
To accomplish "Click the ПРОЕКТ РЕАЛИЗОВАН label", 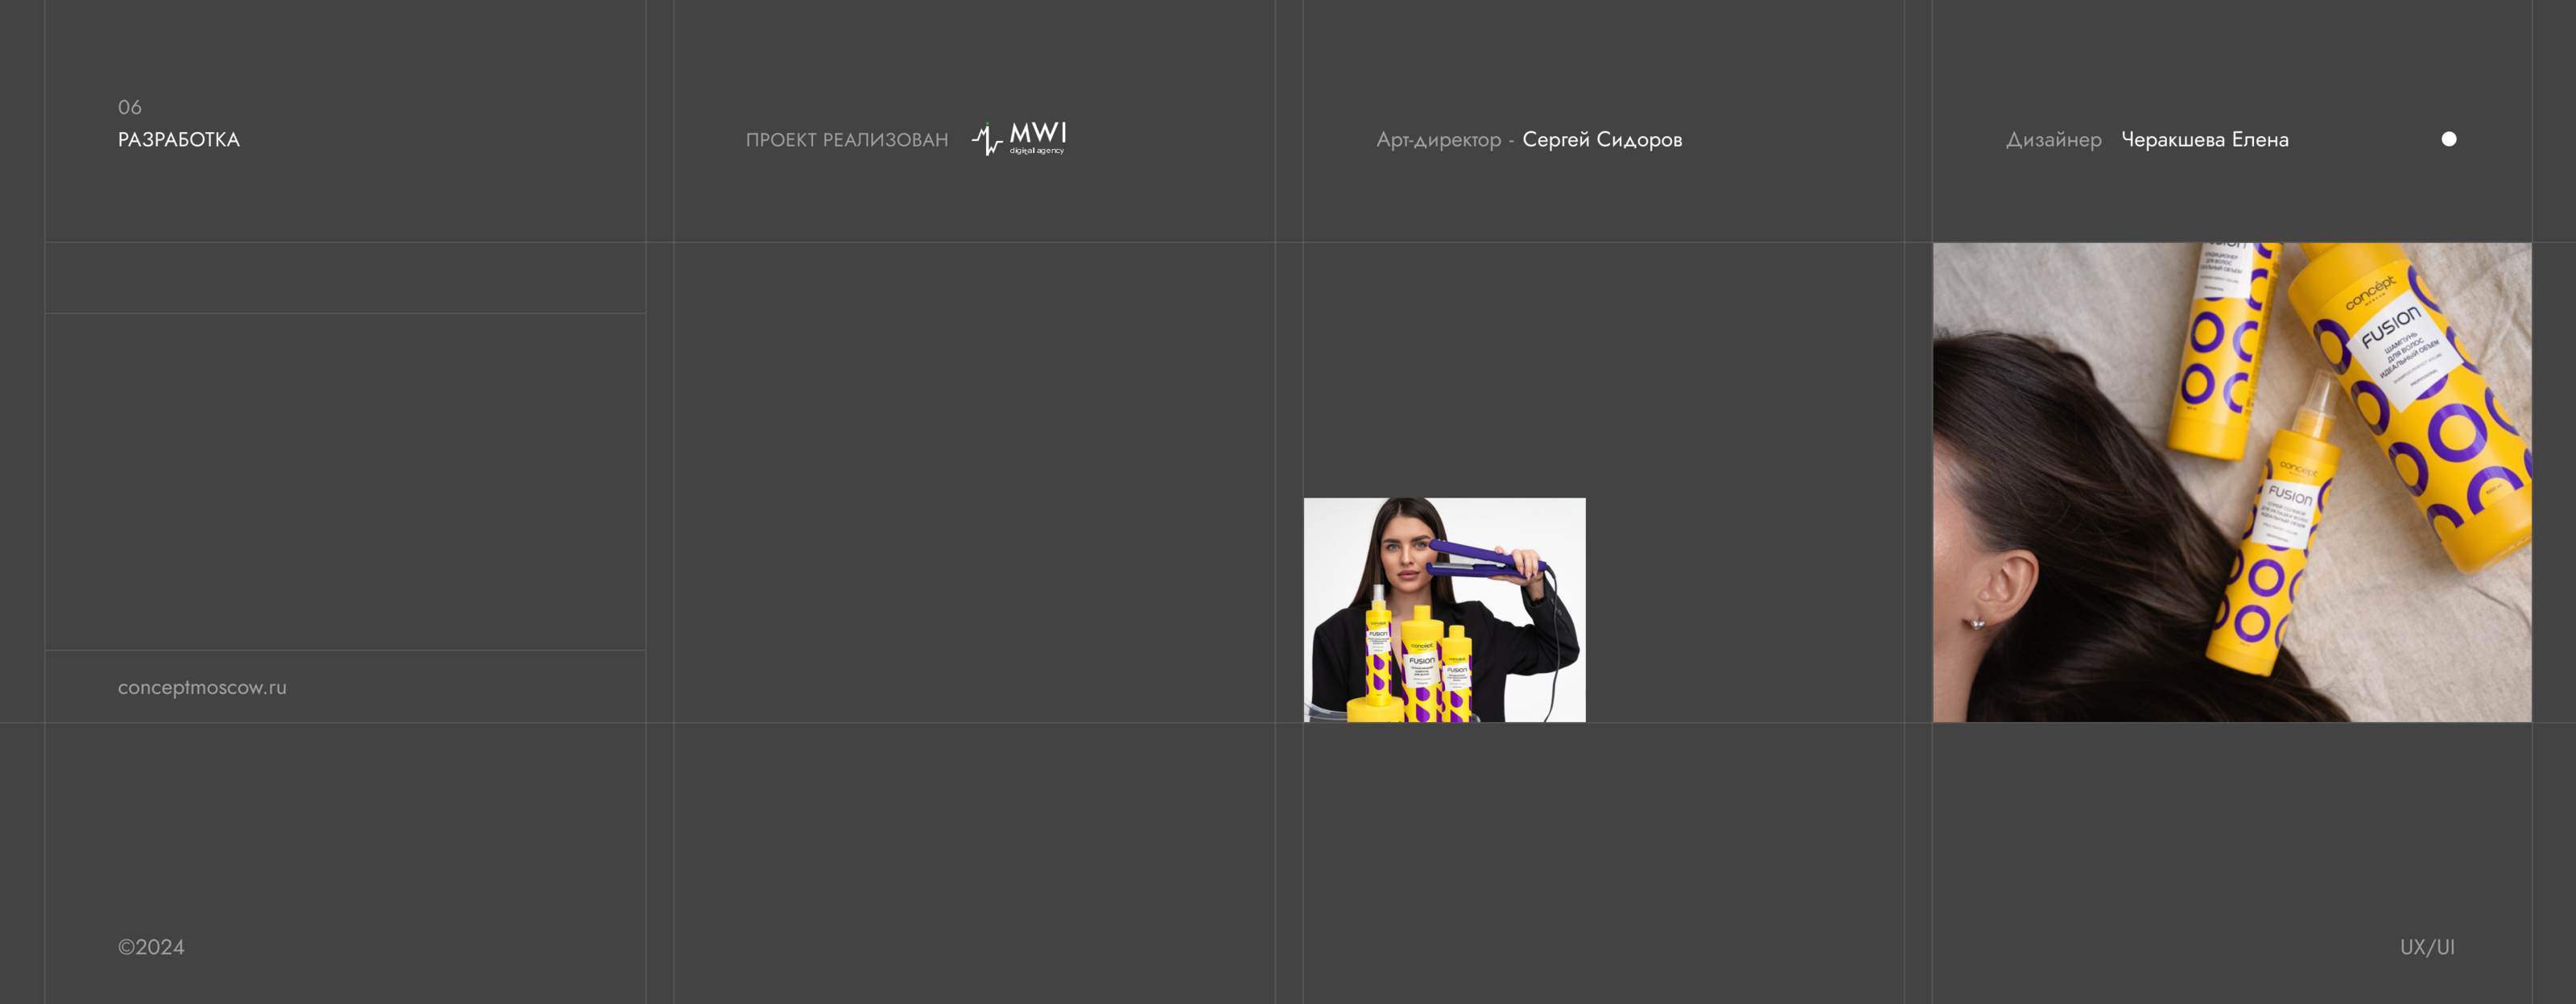I will (x=846, y=140).
